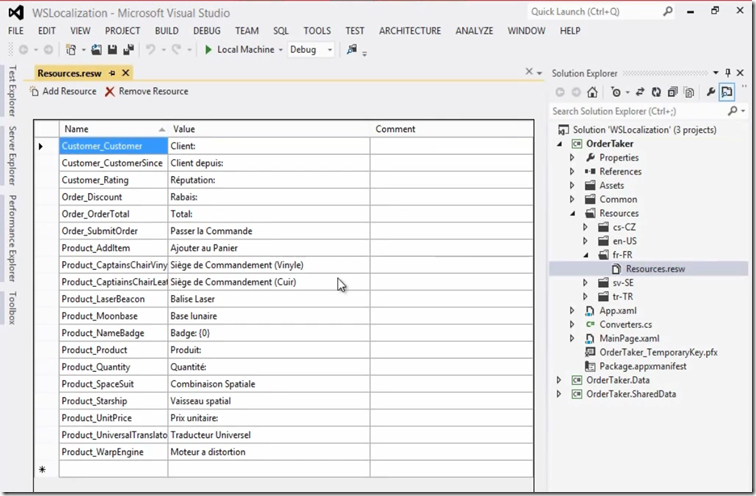Image resolution: width=756 pixels, height=496 pixels.
Task: Click Show All Files icon
Action: point(689,92)
